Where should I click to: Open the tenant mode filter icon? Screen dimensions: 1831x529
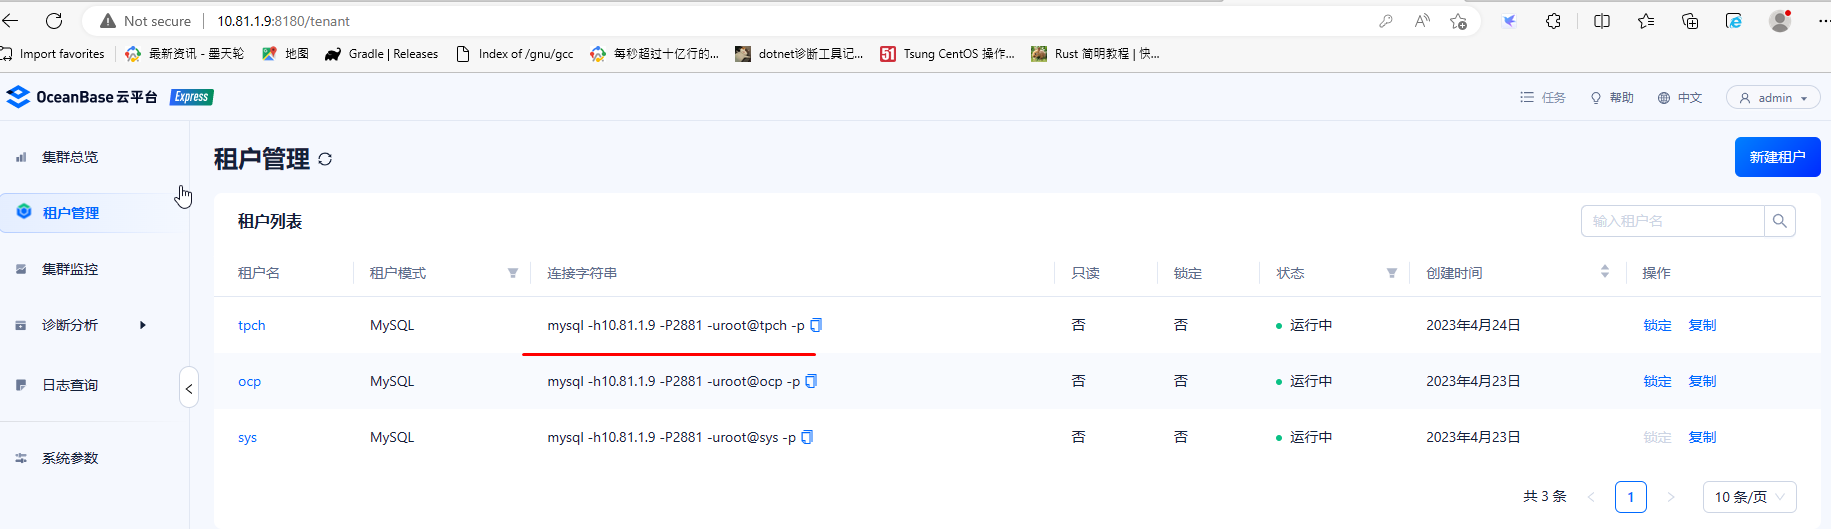tap(513, 273)
